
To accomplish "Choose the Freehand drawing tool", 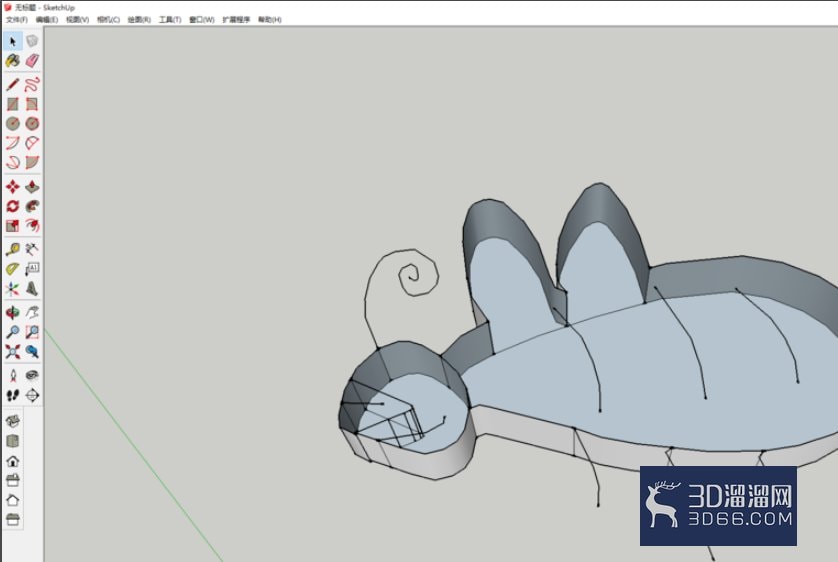I will (32, 84).
